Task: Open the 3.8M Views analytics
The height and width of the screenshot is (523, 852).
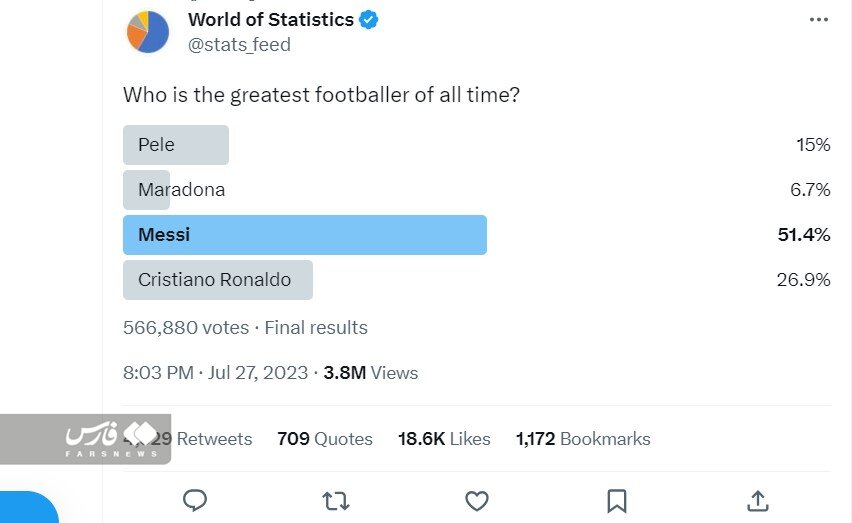Action: (371, 373)
